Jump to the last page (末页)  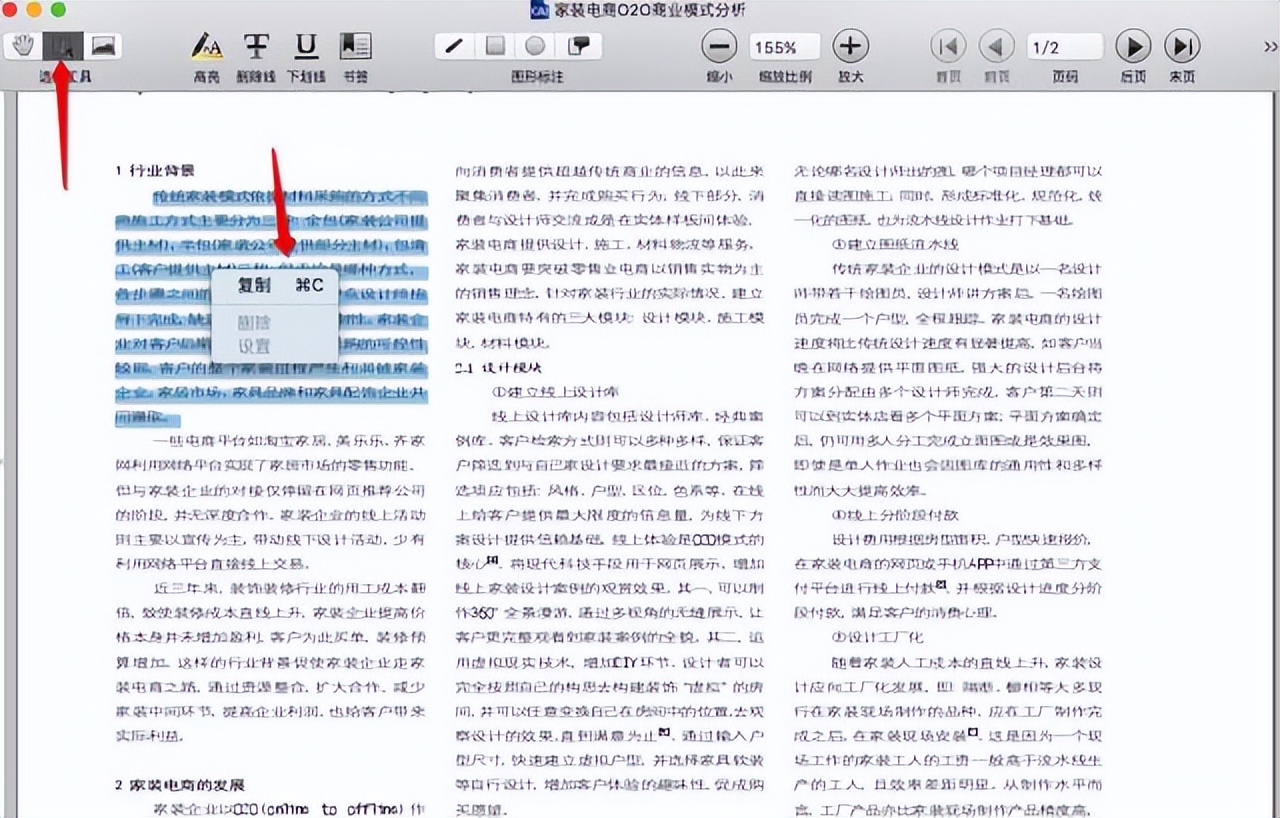(1183, 46)
